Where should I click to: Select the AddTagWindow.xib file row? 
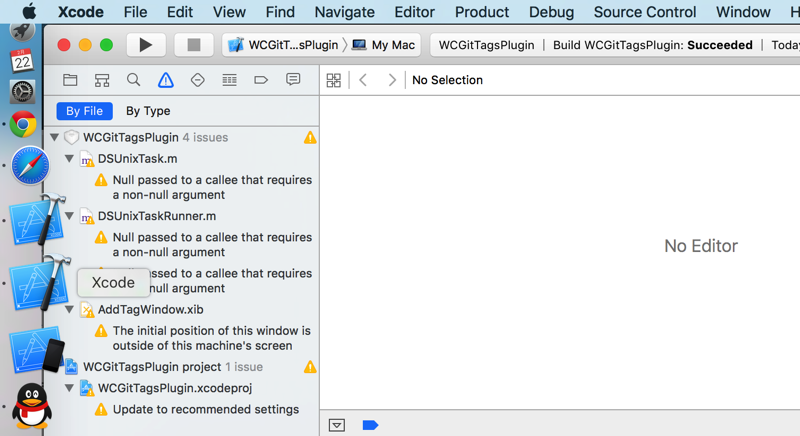(x=181, y=310)
